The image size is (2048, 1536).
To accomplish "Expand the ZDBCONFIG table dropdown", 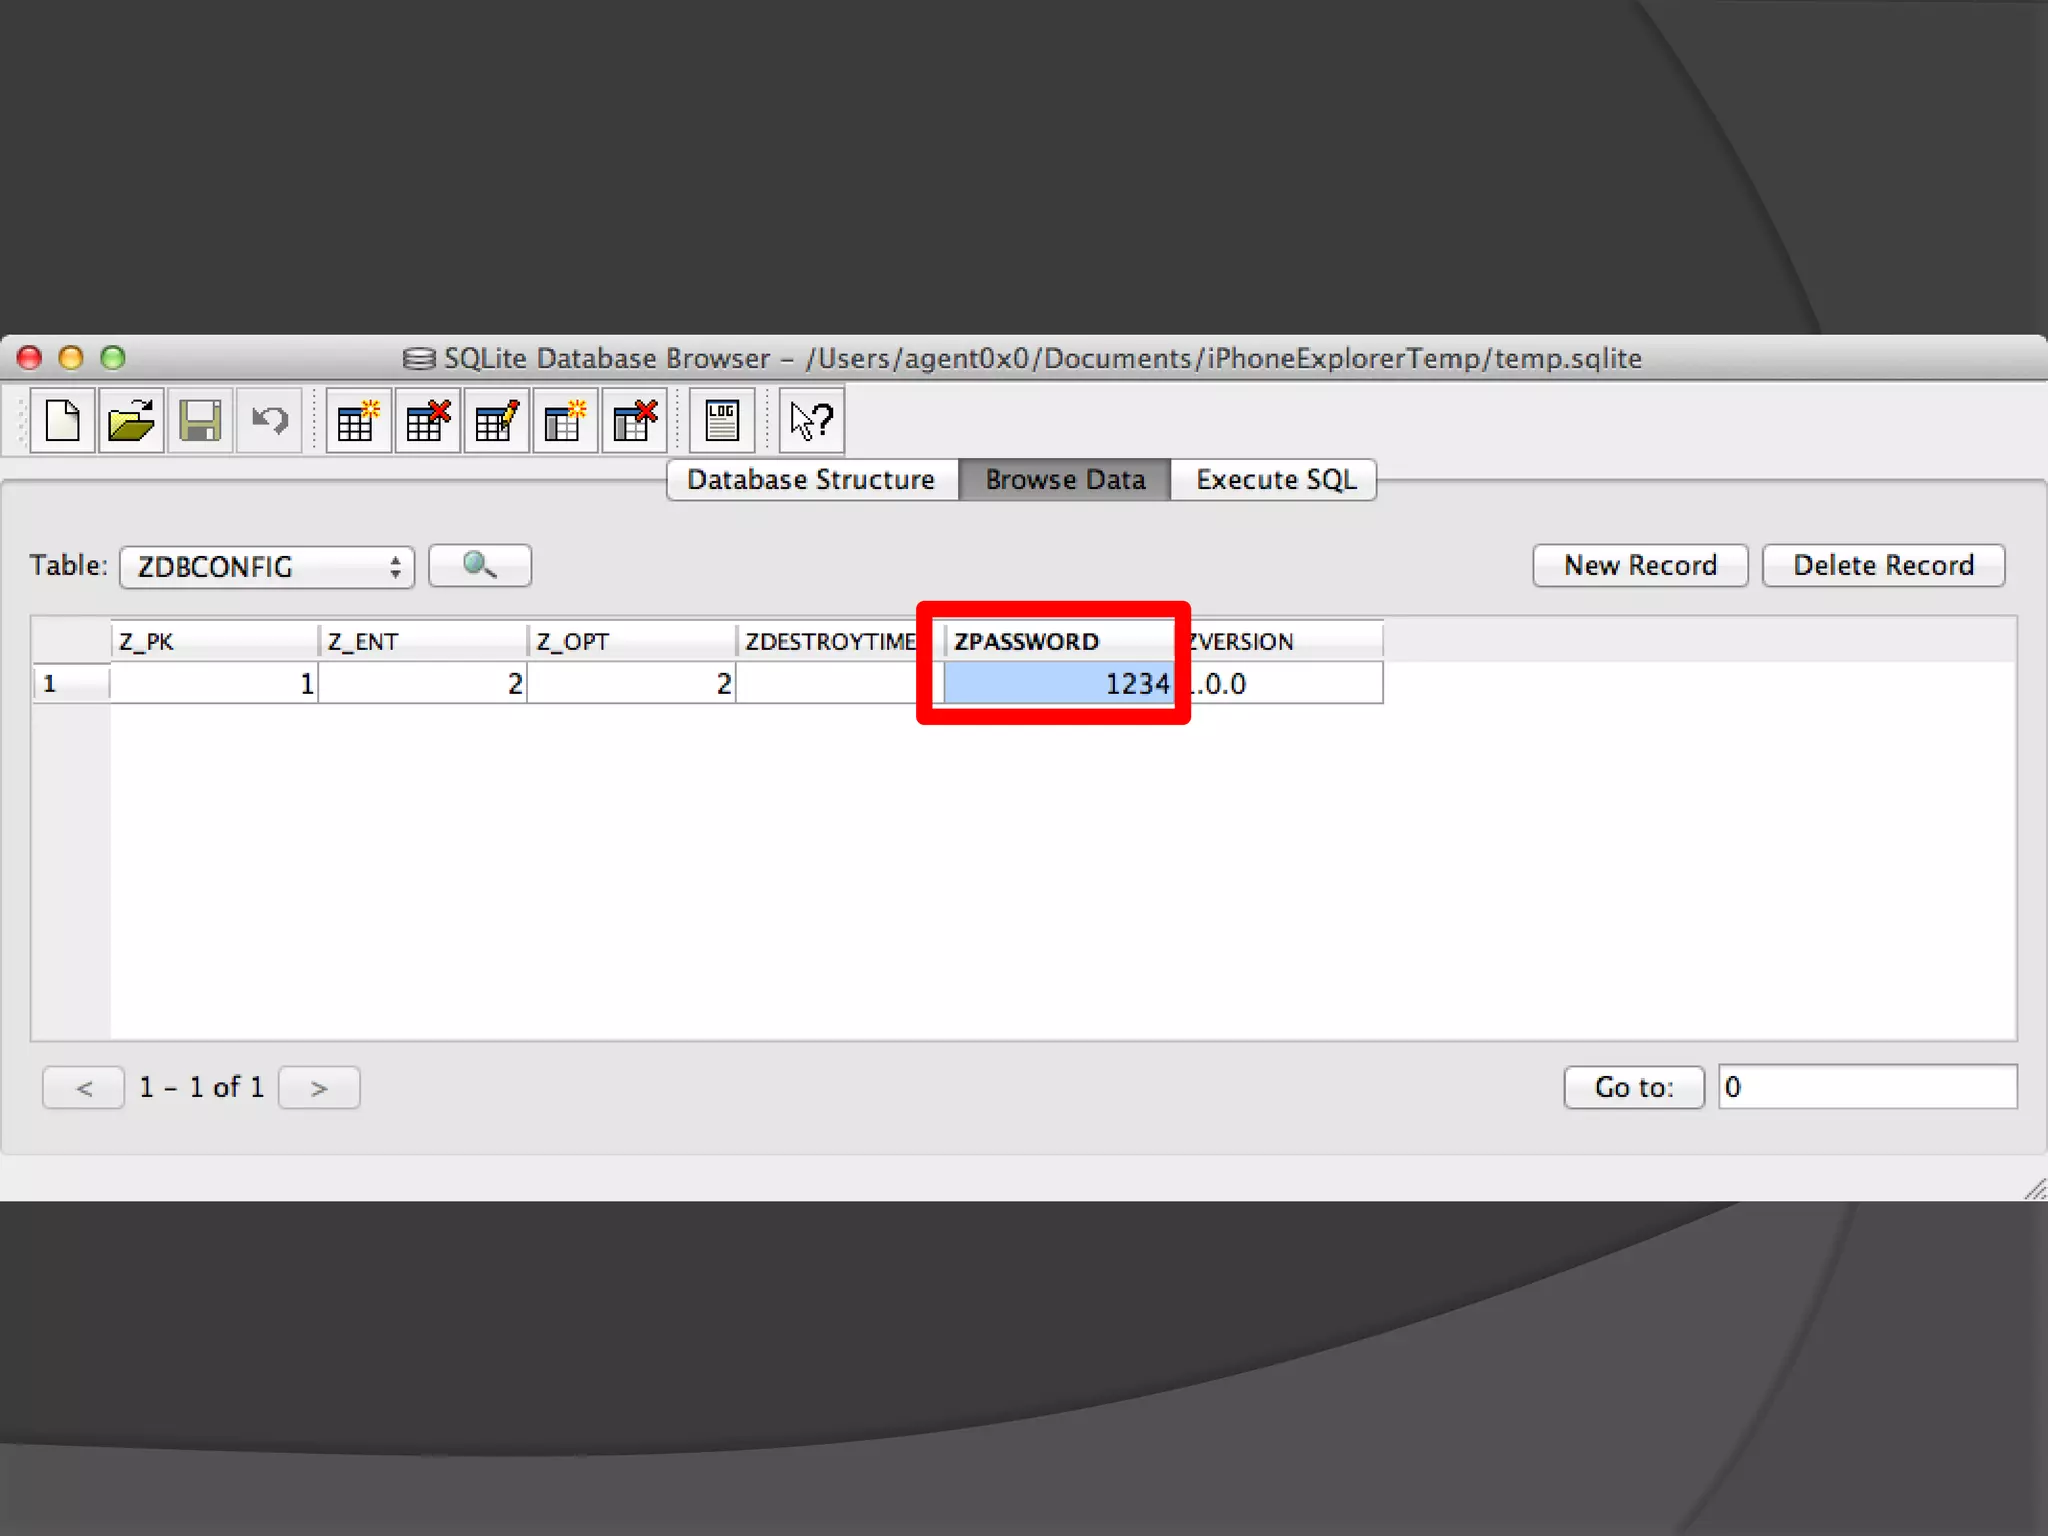I will 267,567.
